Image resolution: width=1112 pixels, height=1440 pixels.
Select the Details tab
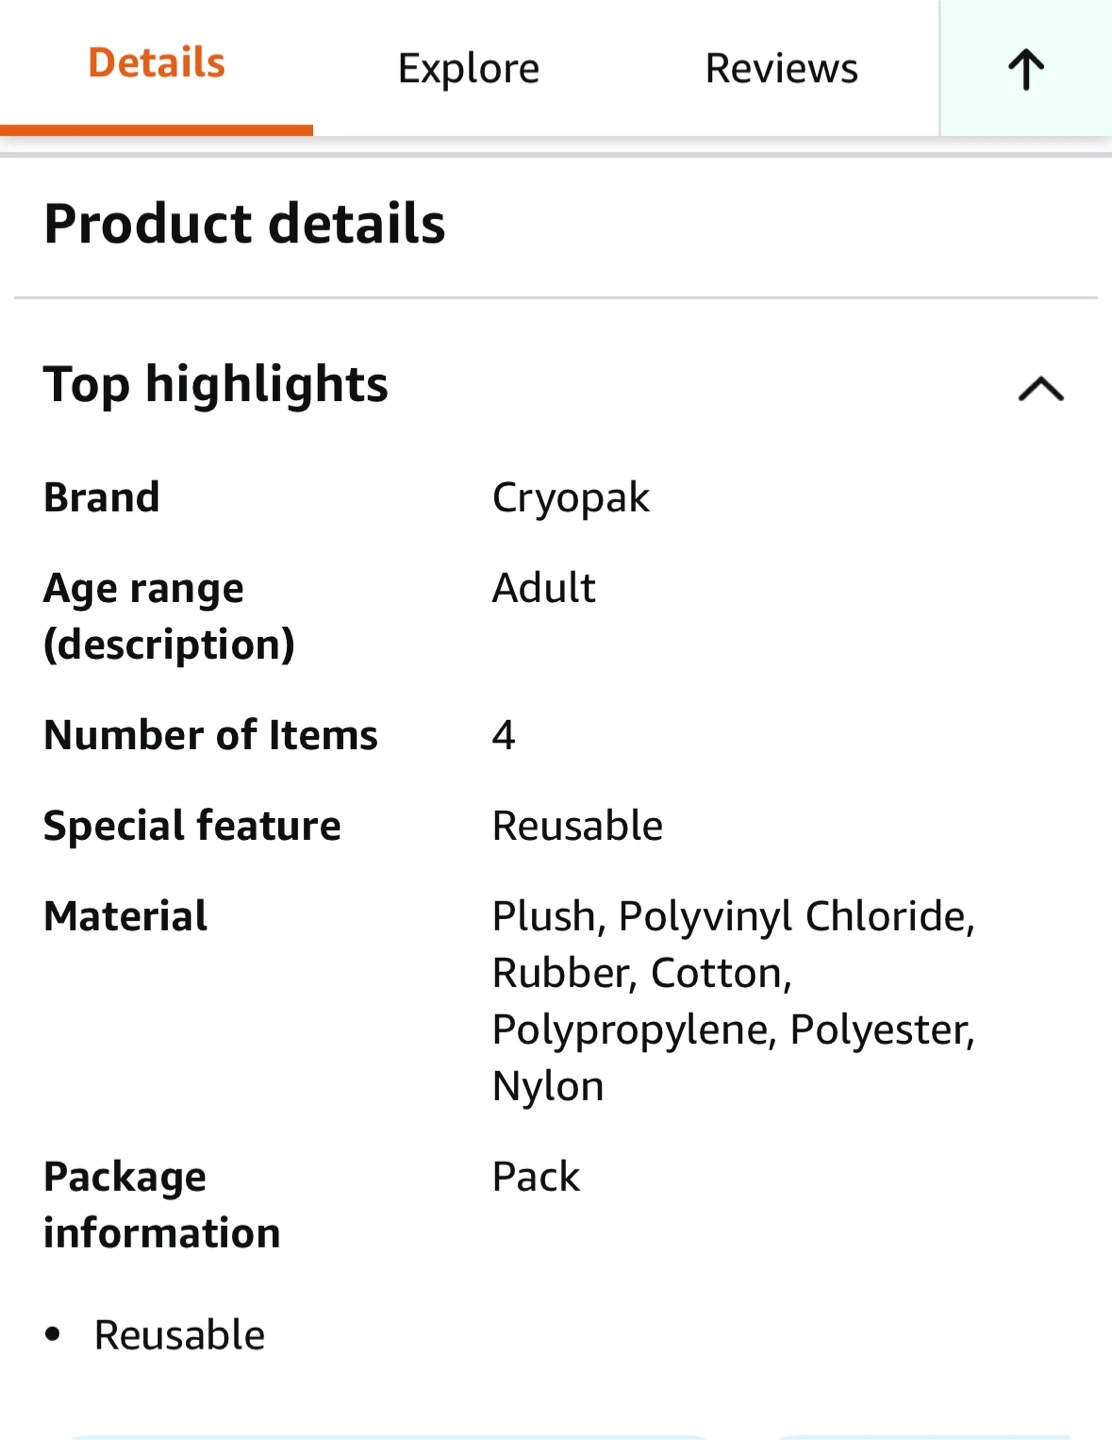pyautogui.click(x=157, y=64)
